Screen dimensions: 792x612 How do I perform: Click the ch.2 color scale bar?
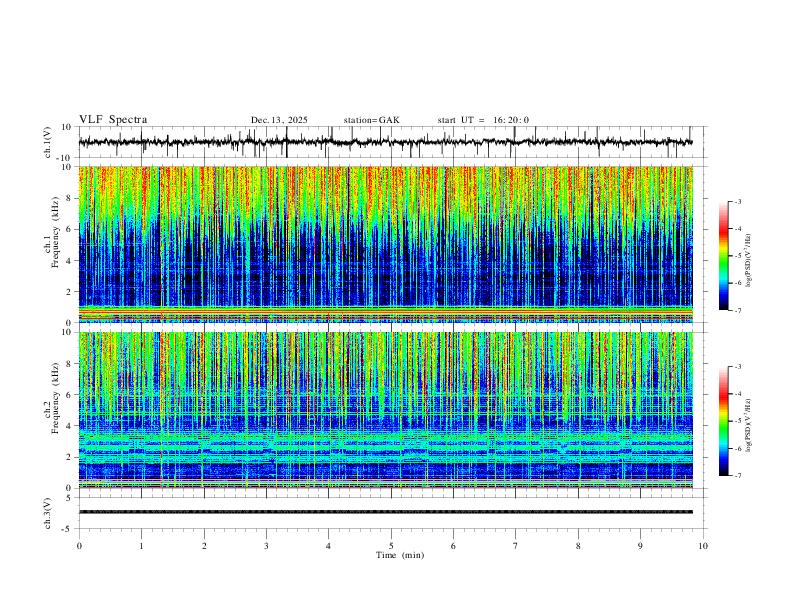coord(724,421)
